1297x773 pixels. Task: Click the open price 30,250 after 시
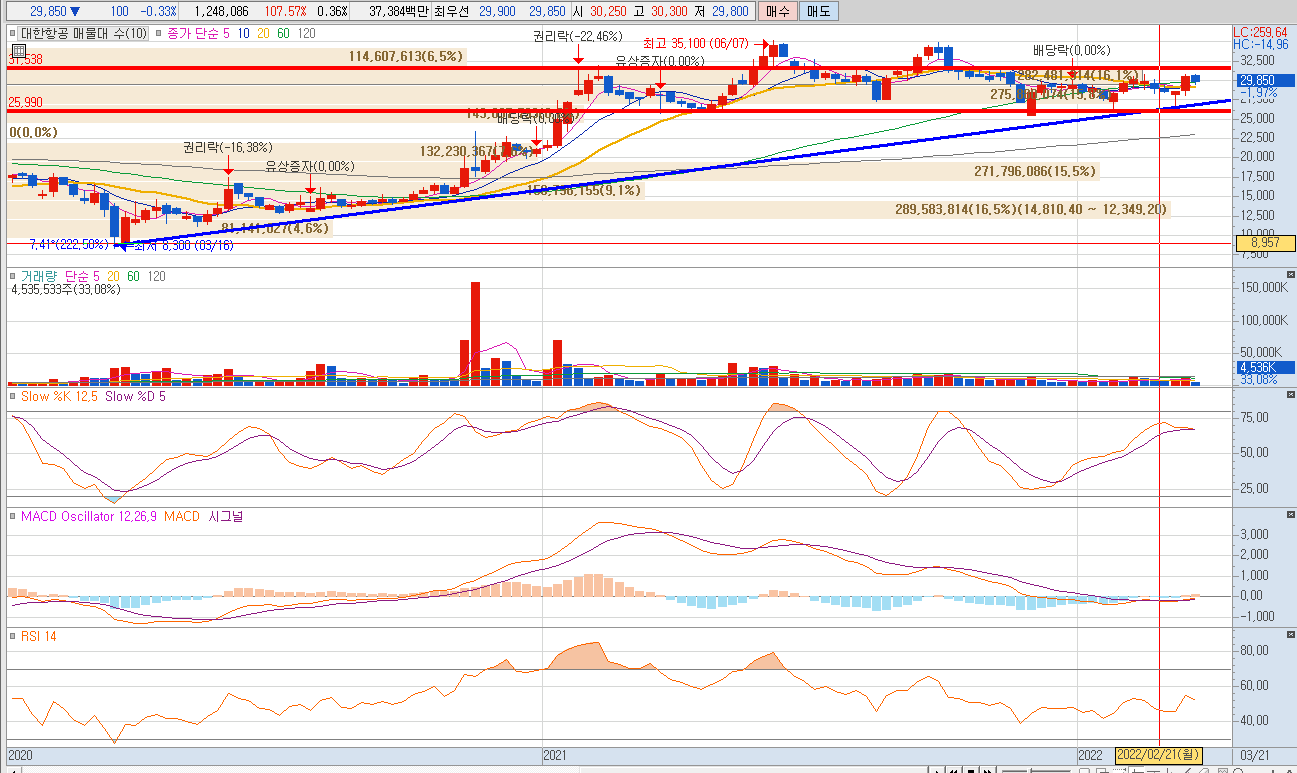pyautogui.click(x=609, y=11)
